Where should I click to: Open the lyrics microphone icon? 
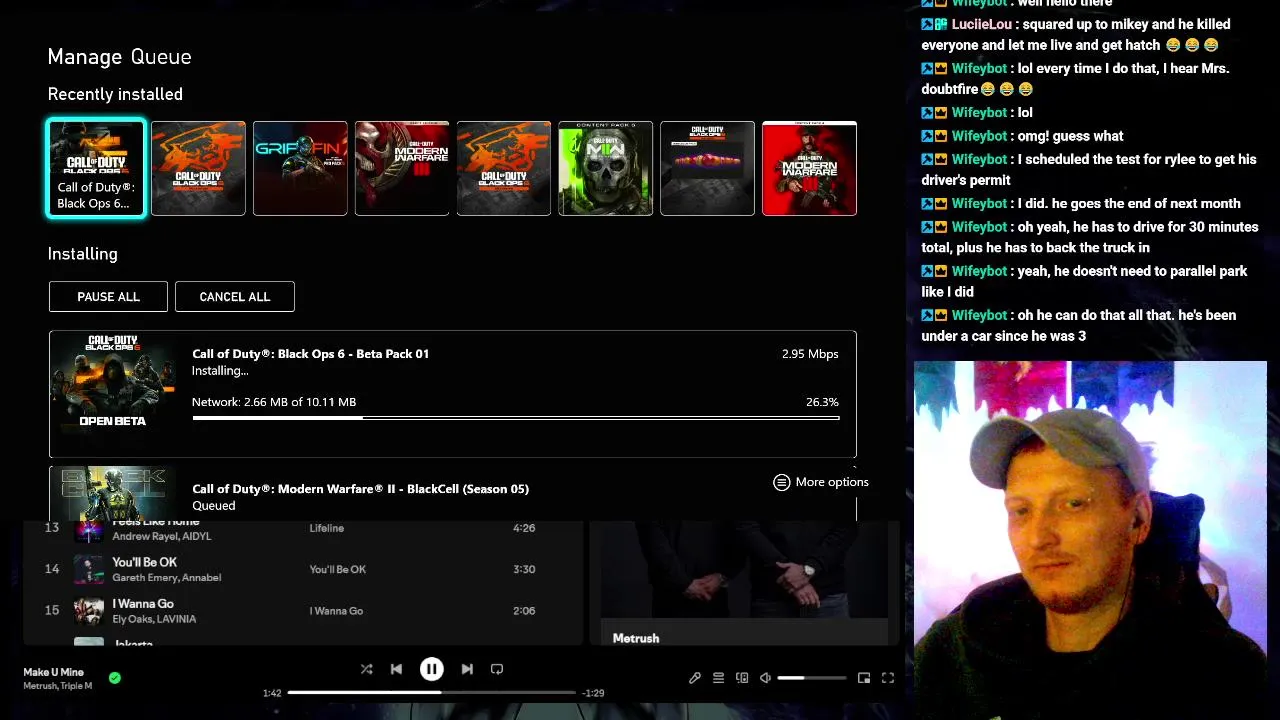click(x=695, y=678)
